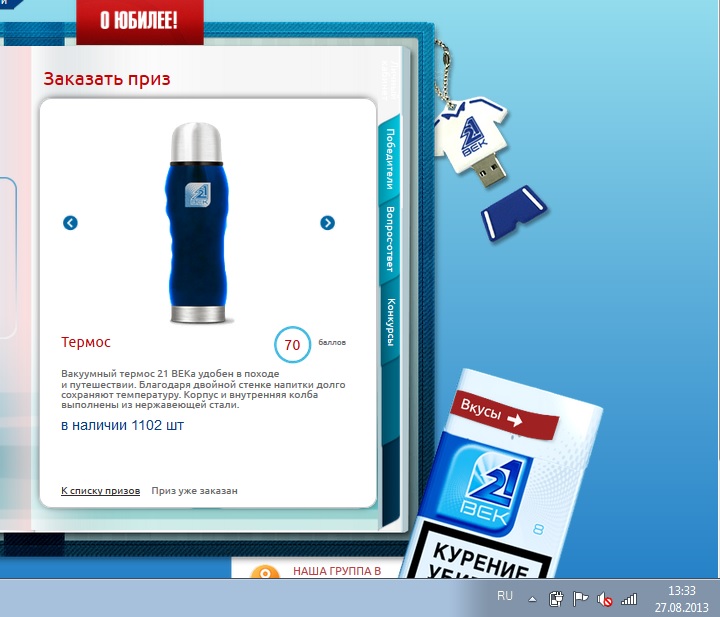Click the blue shorts USB cap

(514, 213)
